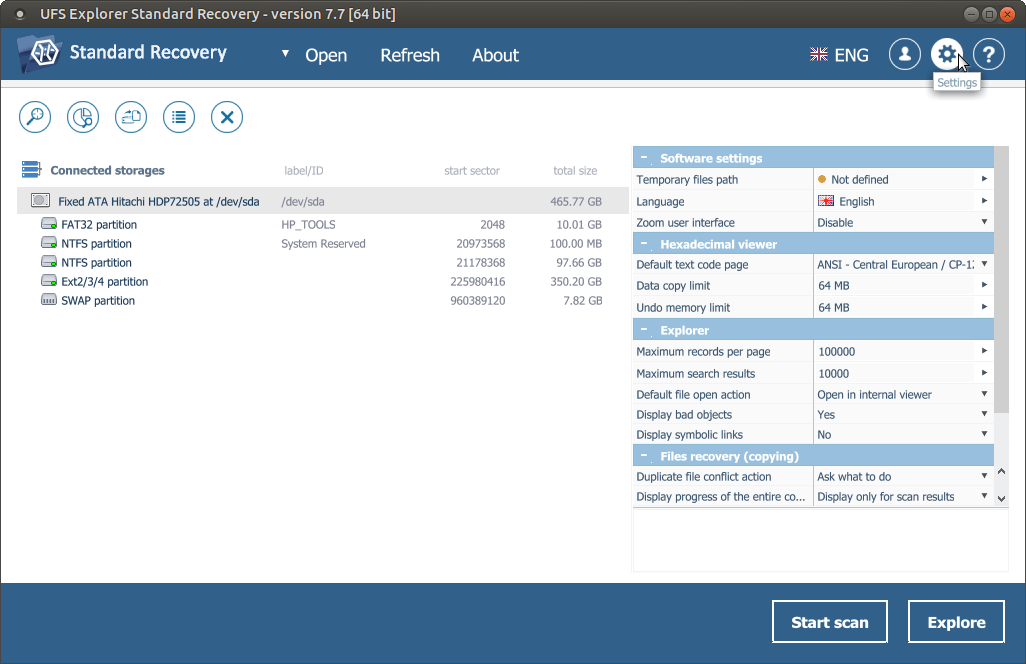The height and width of the screenshot is (664, 1026).
Task: Select the Ext2/3/4 partition
Action: coord(104,282)
